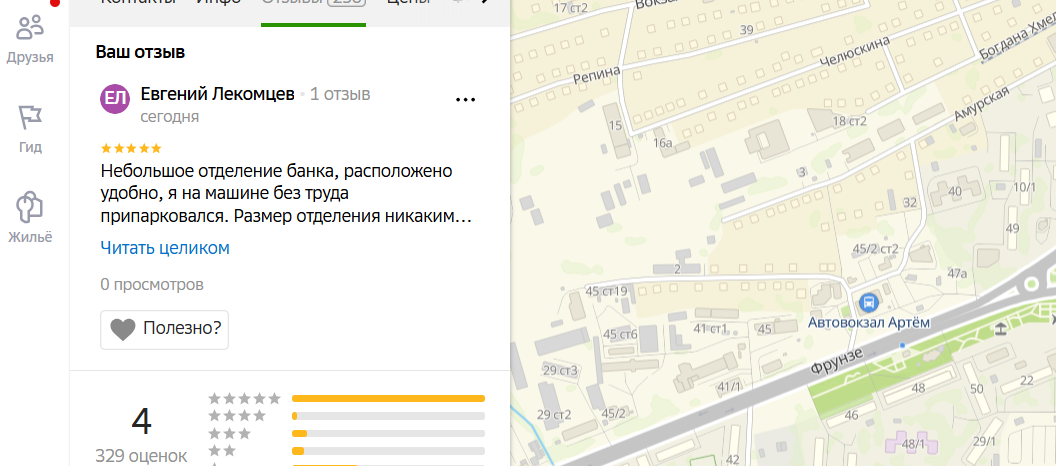Click building number 47а on the map
The image size is (1056, 466).
tap(957, 273)
